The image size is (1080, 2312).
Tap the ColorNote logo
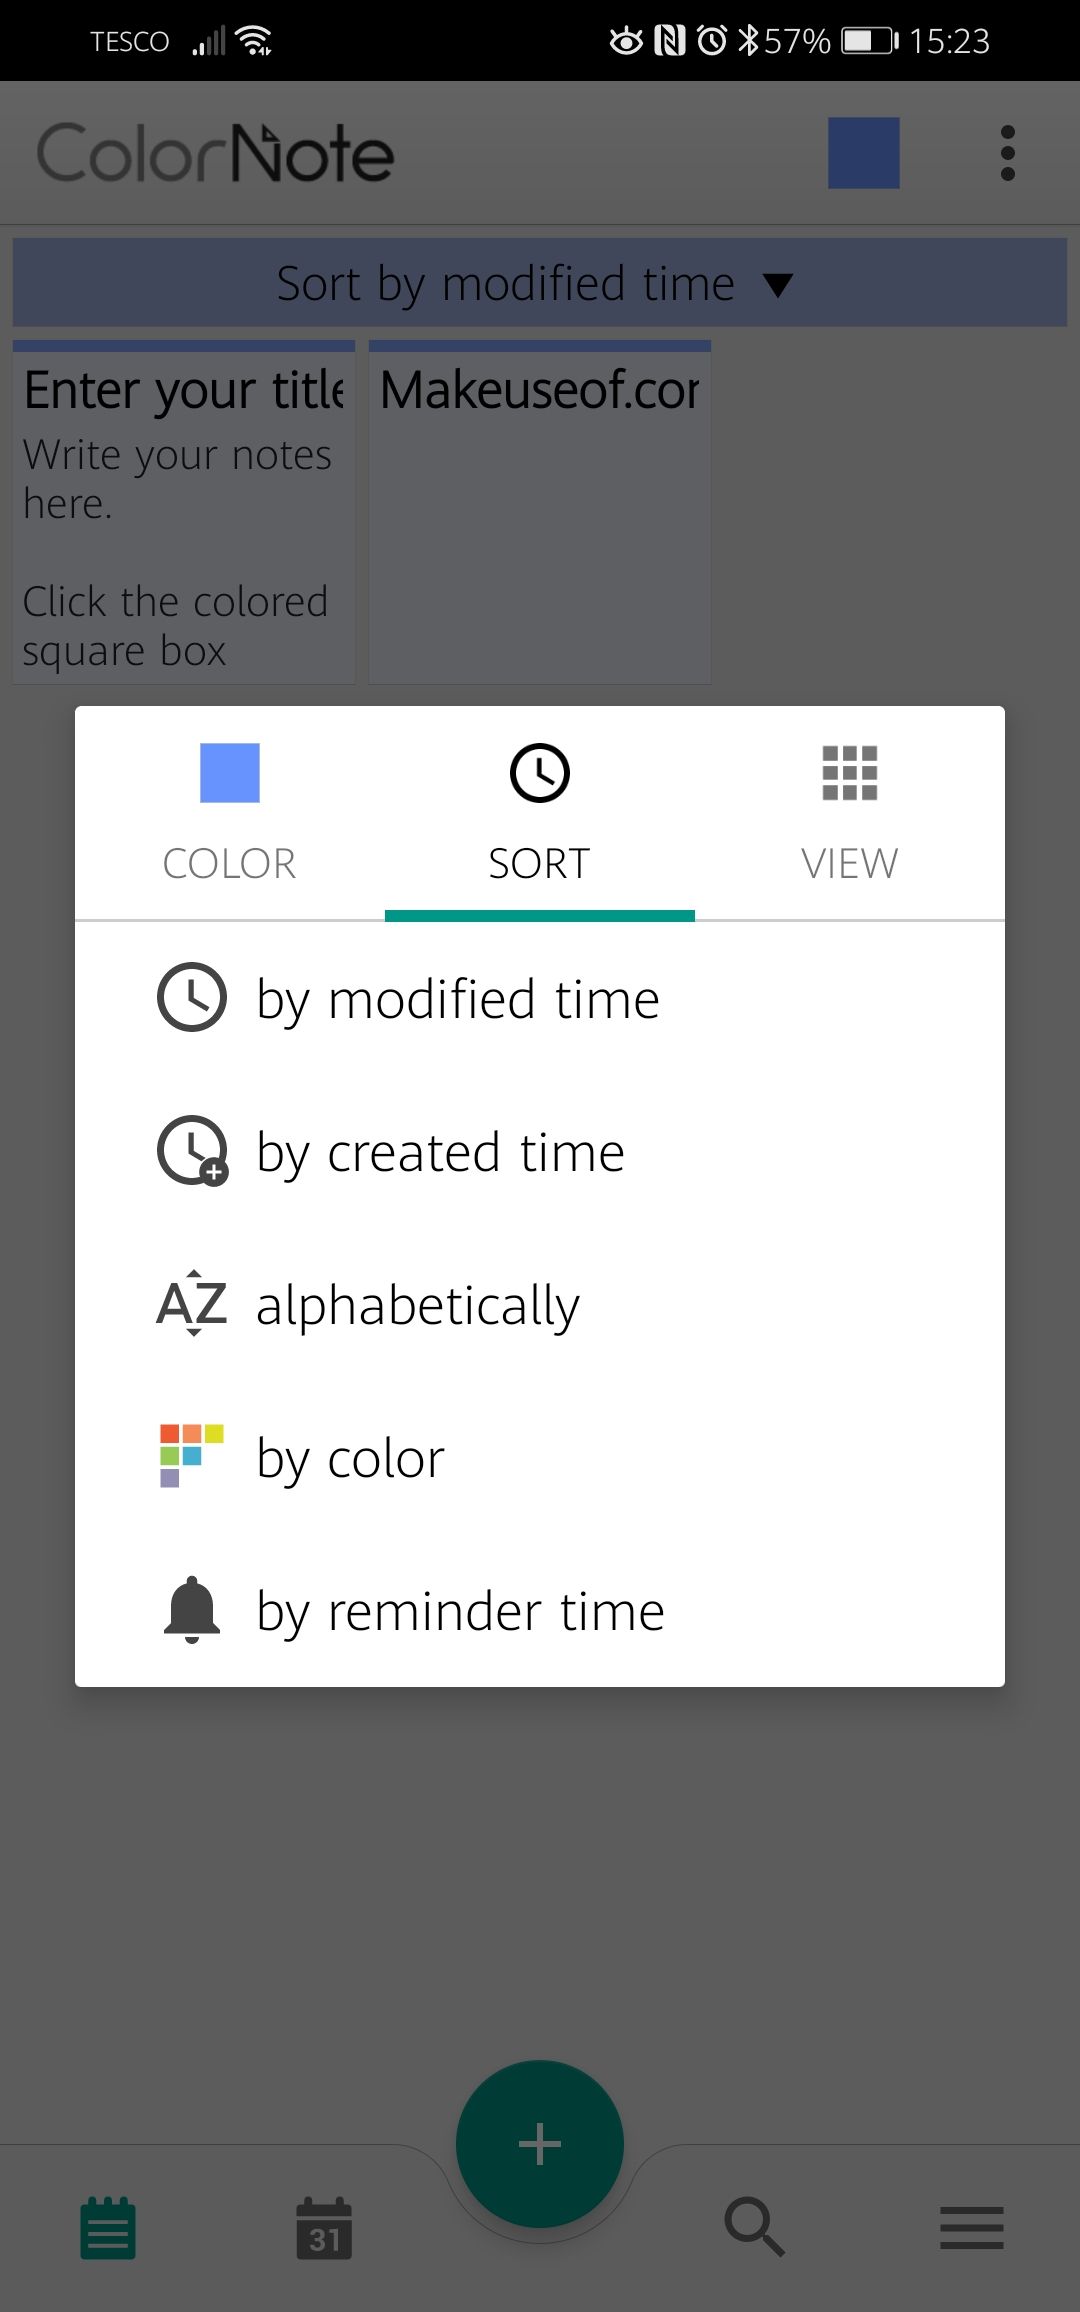pos(215,153)
